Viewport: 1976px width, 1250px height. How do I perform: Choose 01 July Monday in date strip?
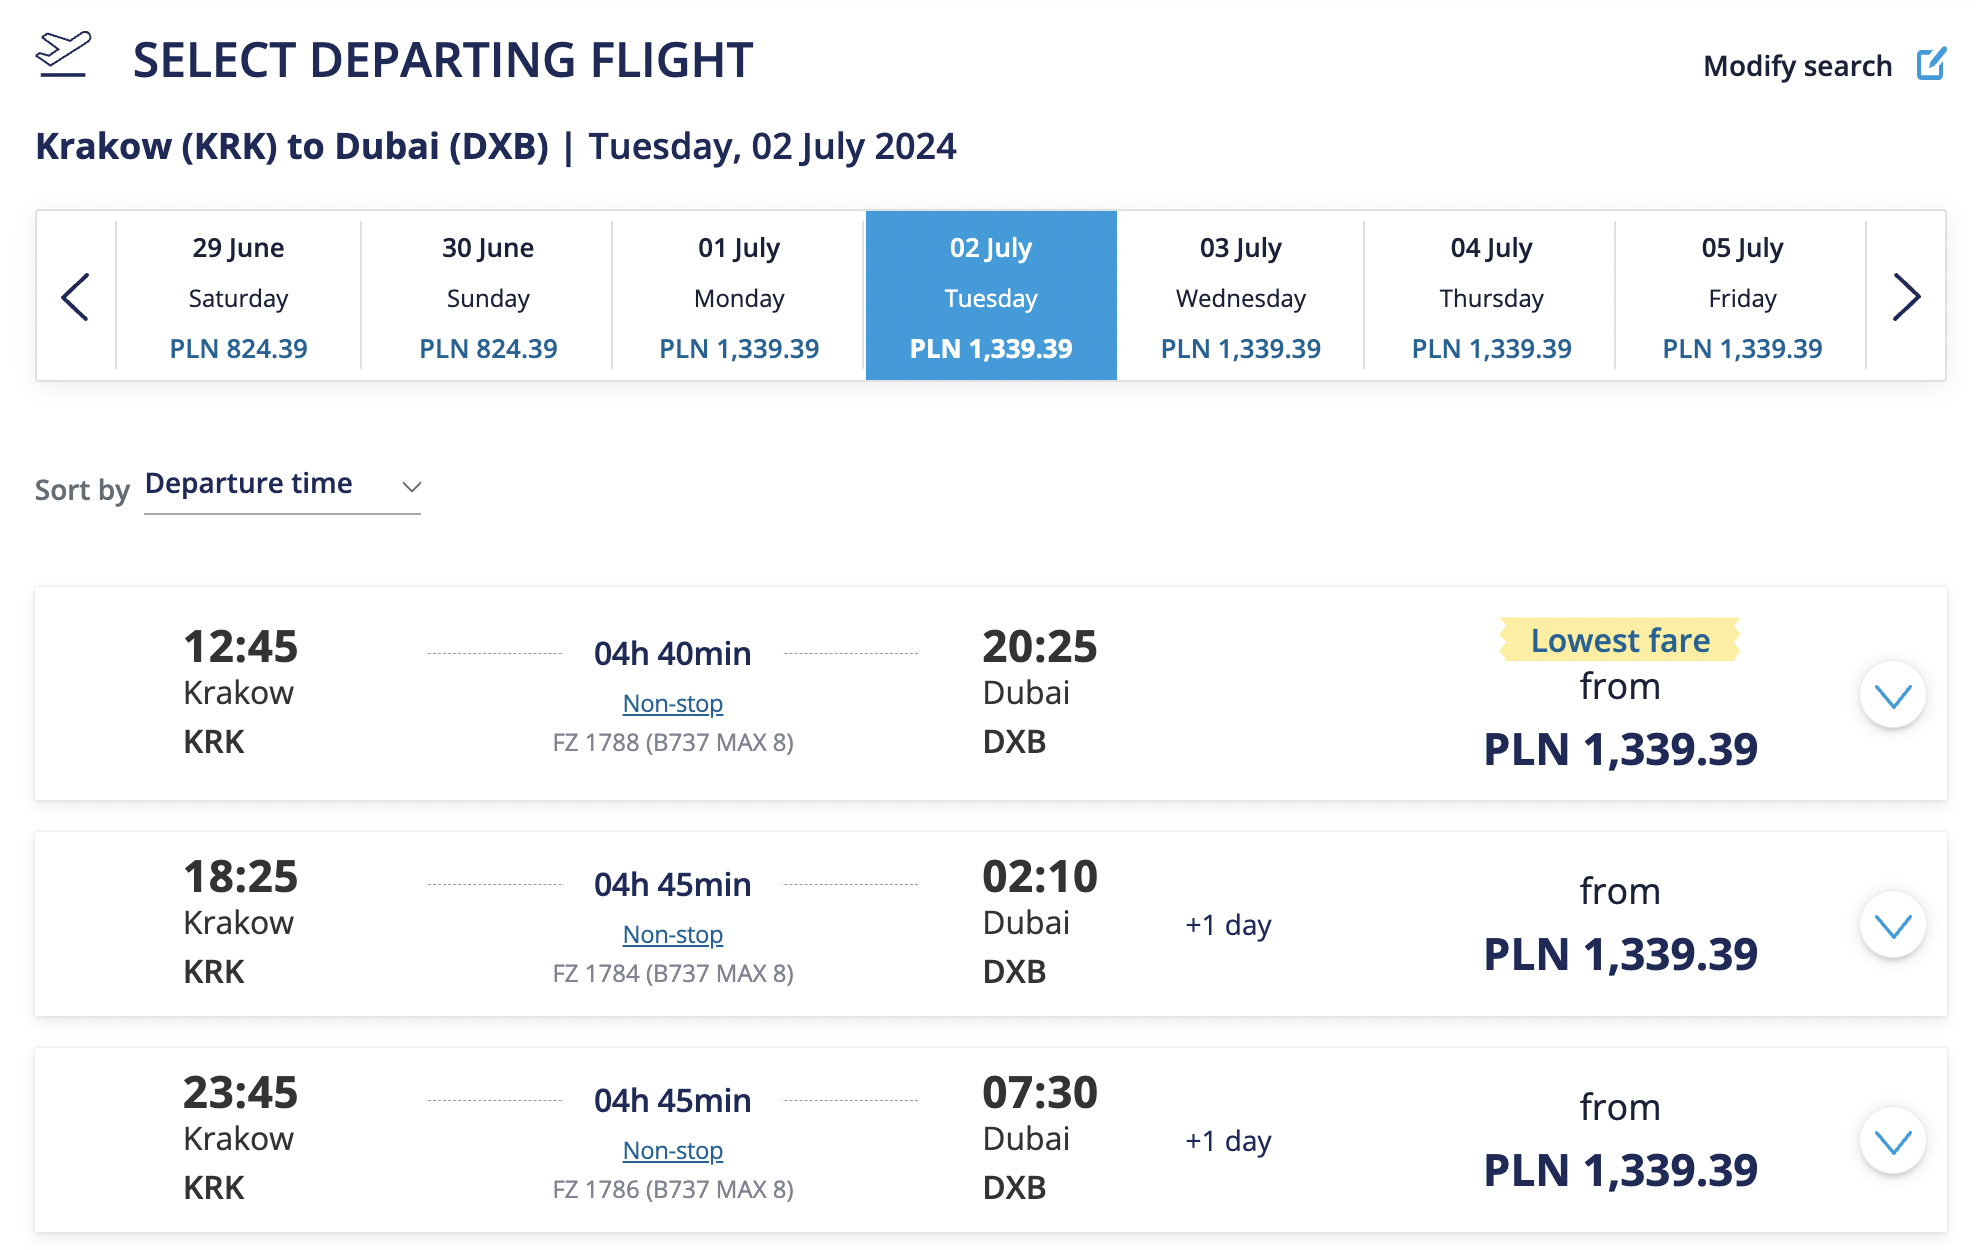739,296
